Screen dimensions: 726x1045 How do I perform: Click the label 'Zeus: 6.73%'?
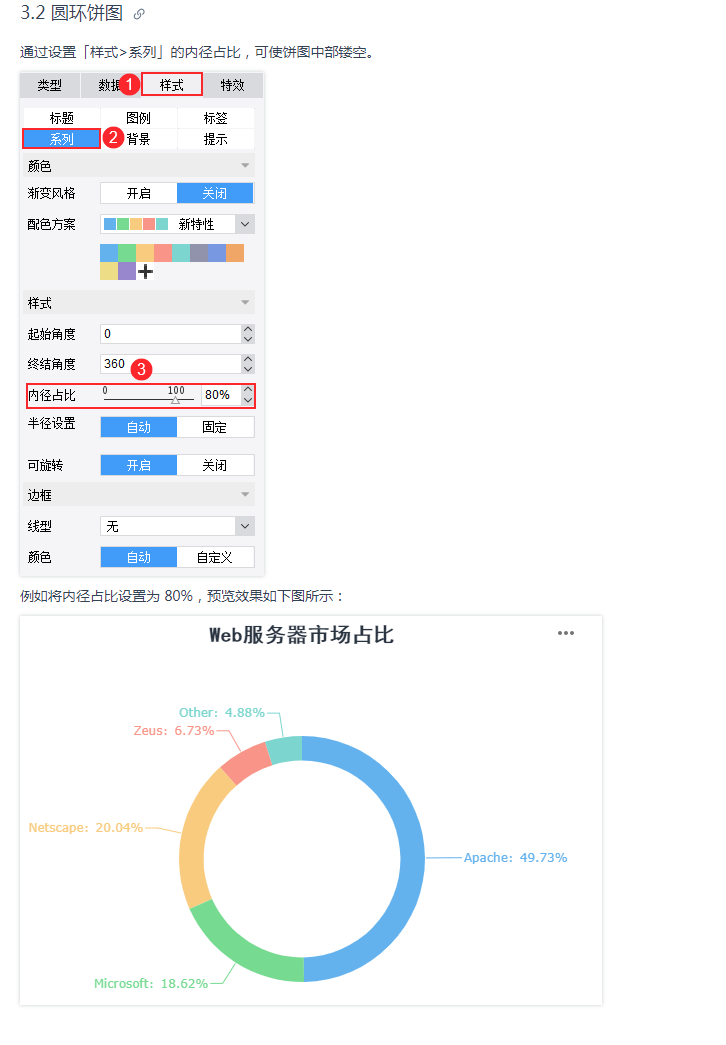173,731
